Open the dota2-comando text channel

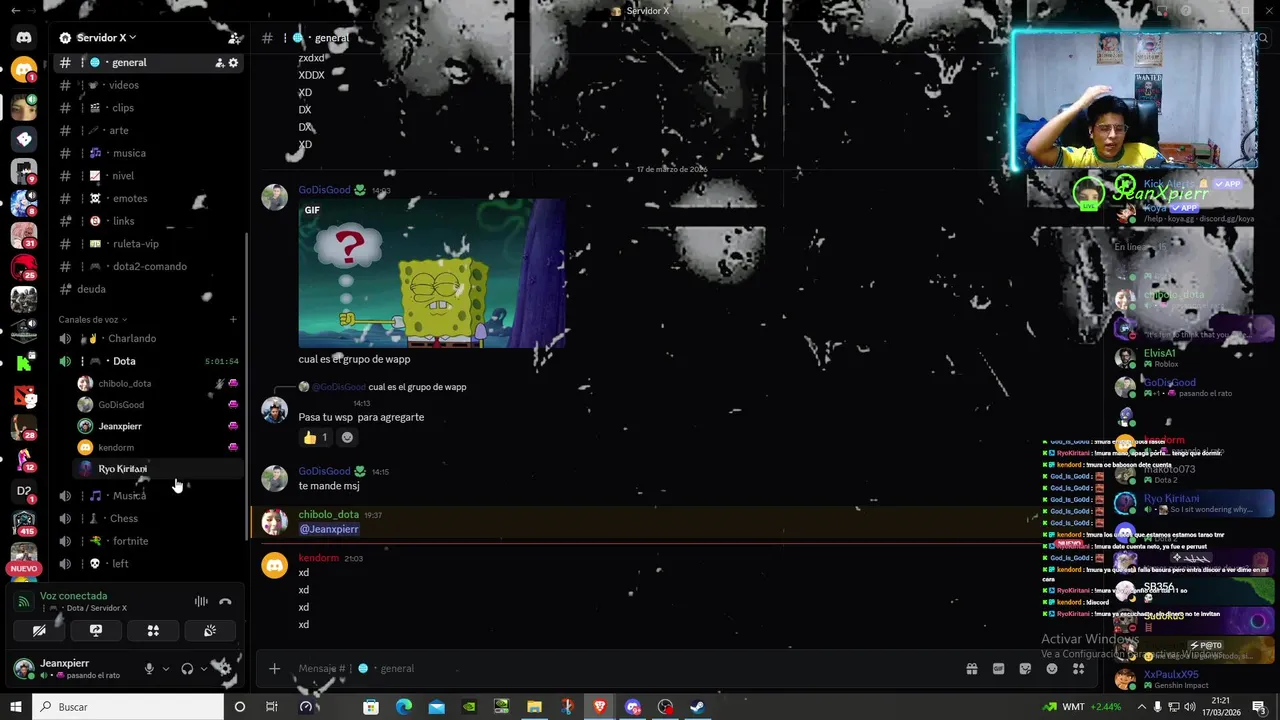click(150, 266)
